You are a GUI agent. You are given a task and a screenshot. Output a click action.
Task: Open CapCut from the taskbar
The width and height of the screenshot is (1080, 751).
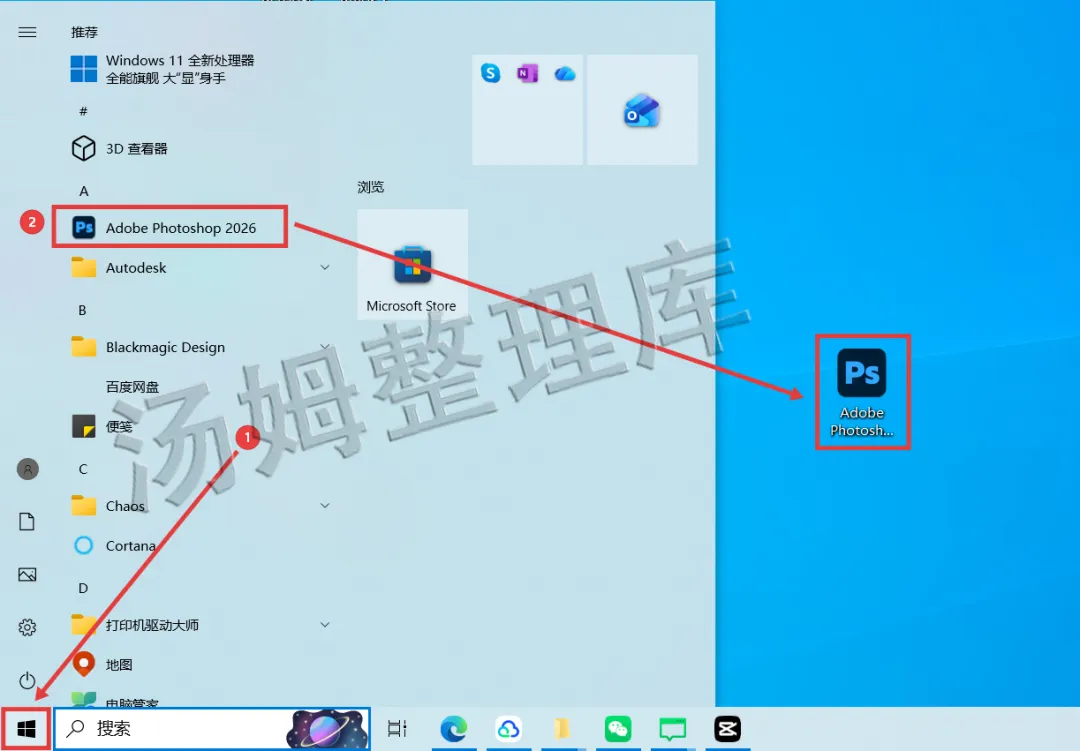tap(727, 728)
